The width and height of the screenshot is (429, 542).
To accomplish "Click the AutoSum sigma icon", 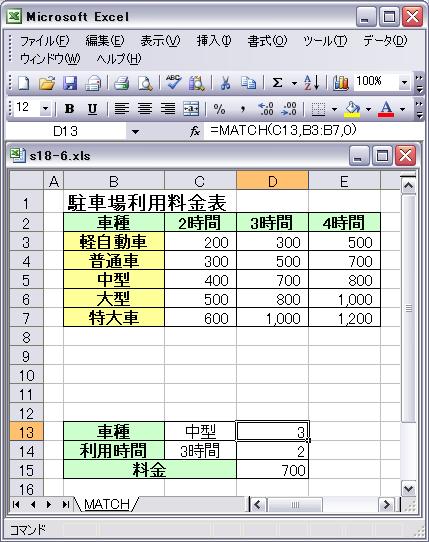I will pos(277,83).
